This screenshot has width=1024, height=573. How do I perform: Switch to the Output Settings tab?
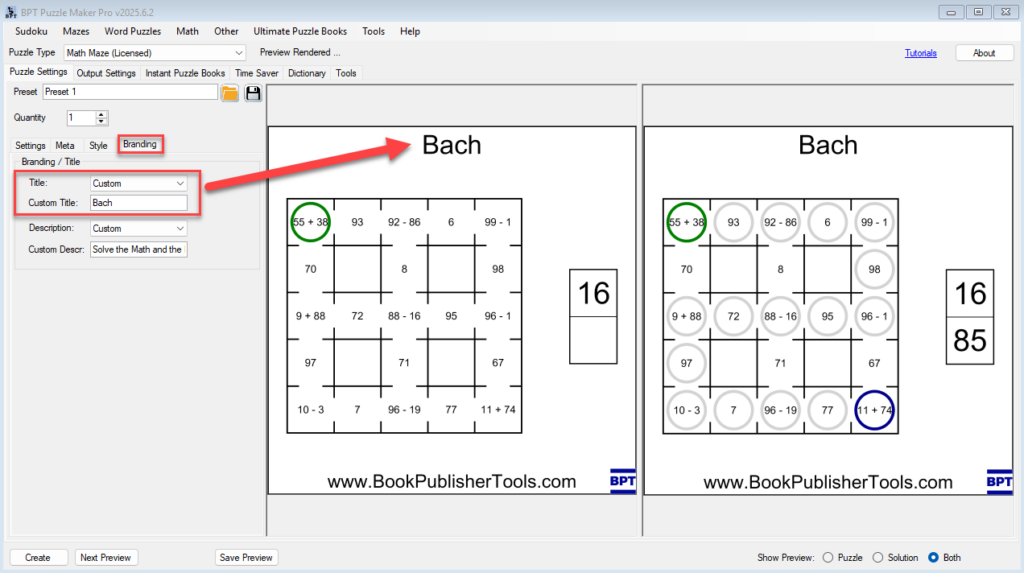pos(106,73)
